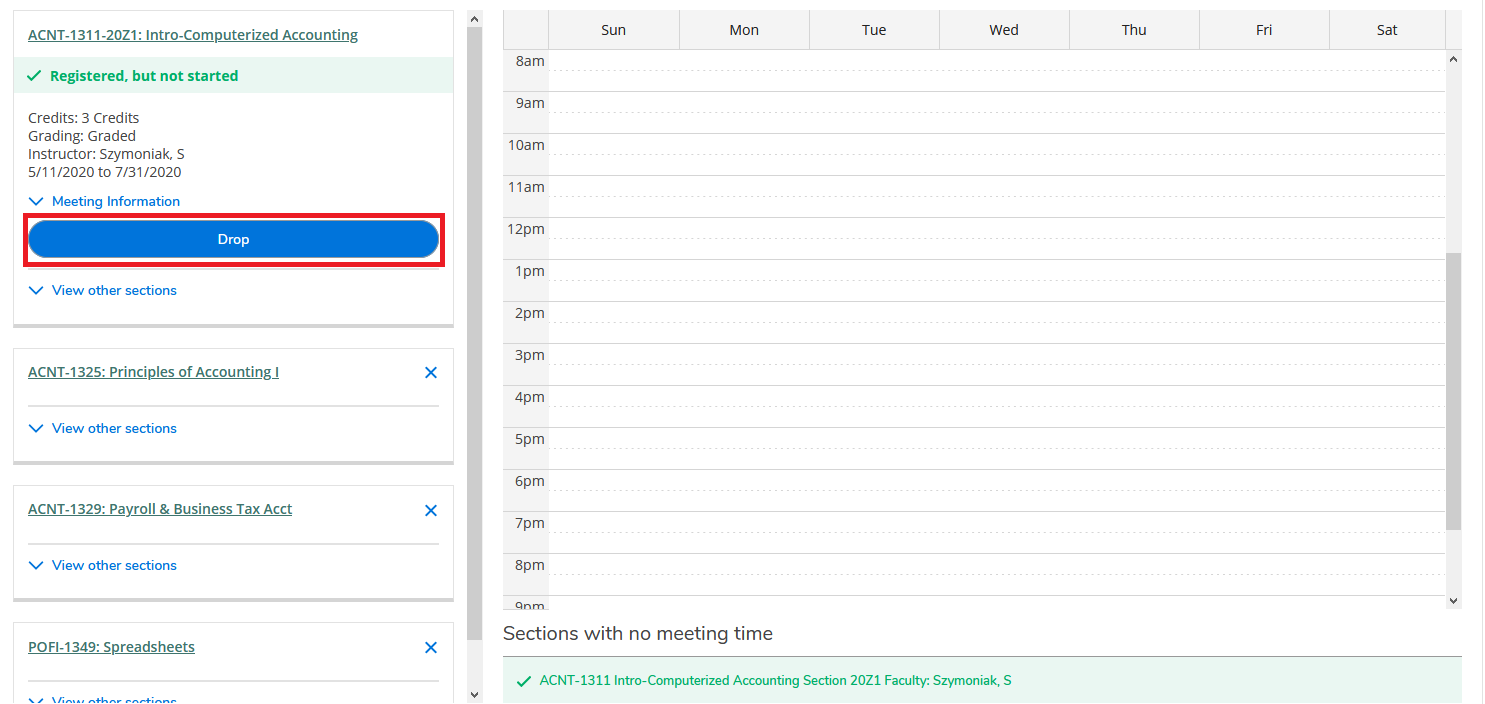Image resolution: width=1485 pixels, height=704 pixels.
Task: Click the Instructor: Szymoniak, S text
Action: 106,154
